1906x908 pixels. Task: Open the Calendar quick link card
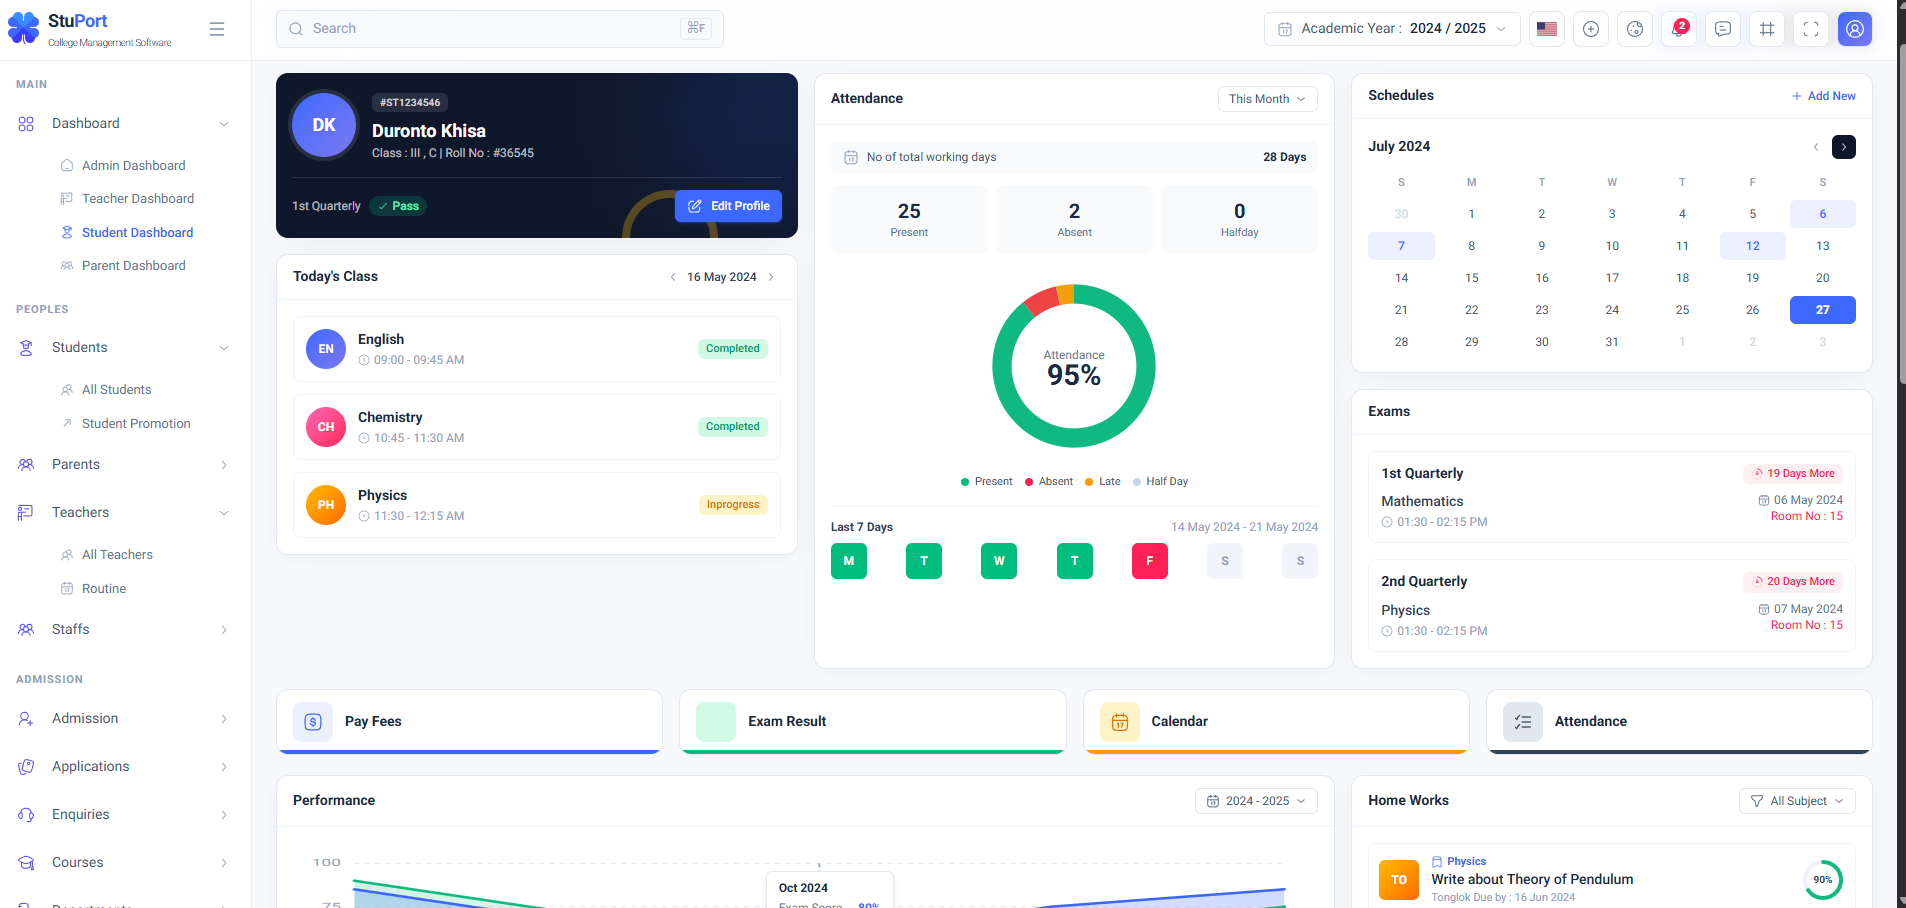tap(1276, 722)
